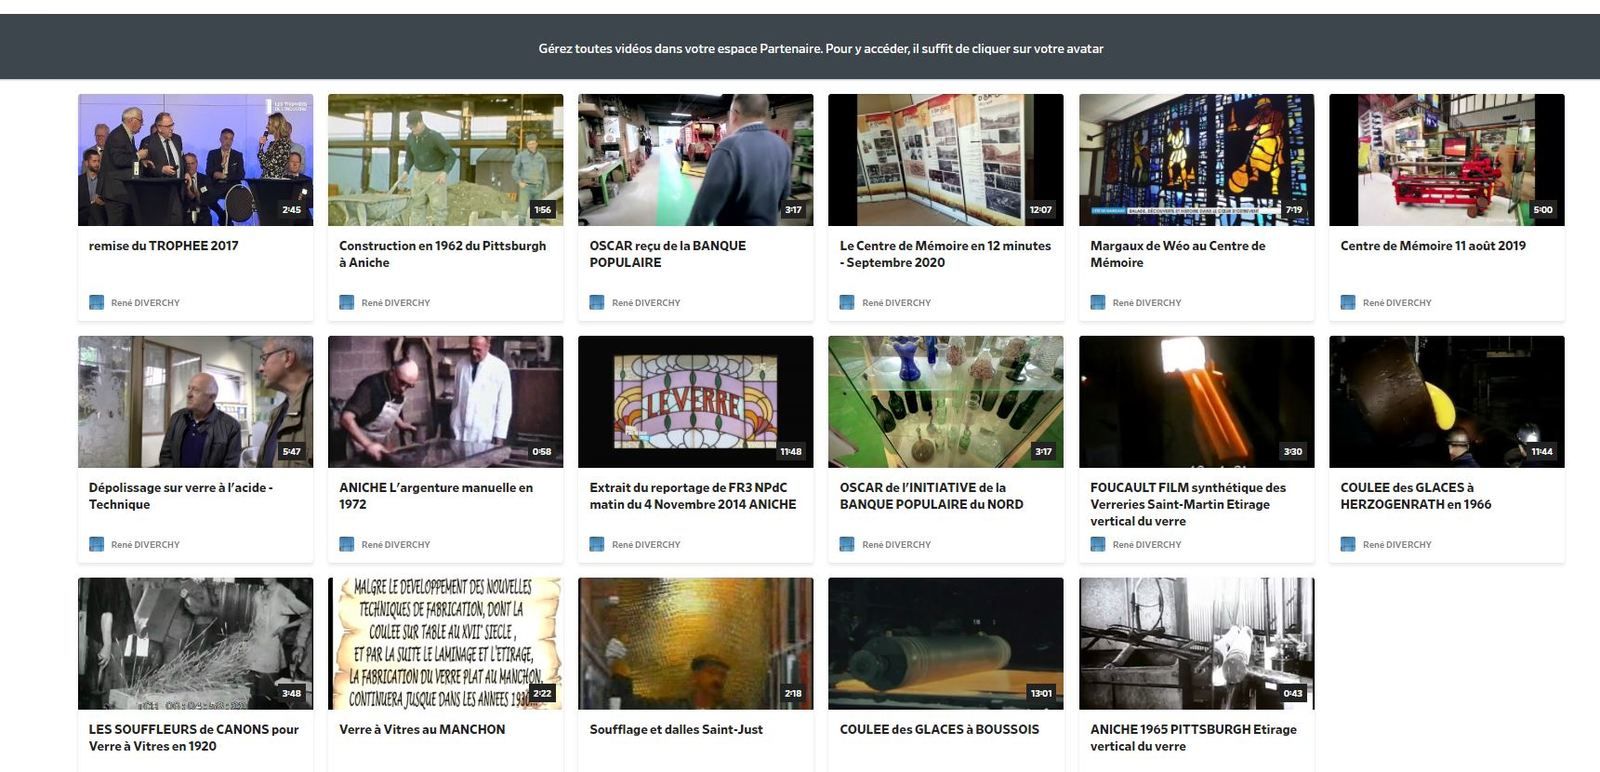Screen dimensions: 1600x772
Task: Click author avatar under 'Dépolissage sur verre' card
Action: (96, 544)
